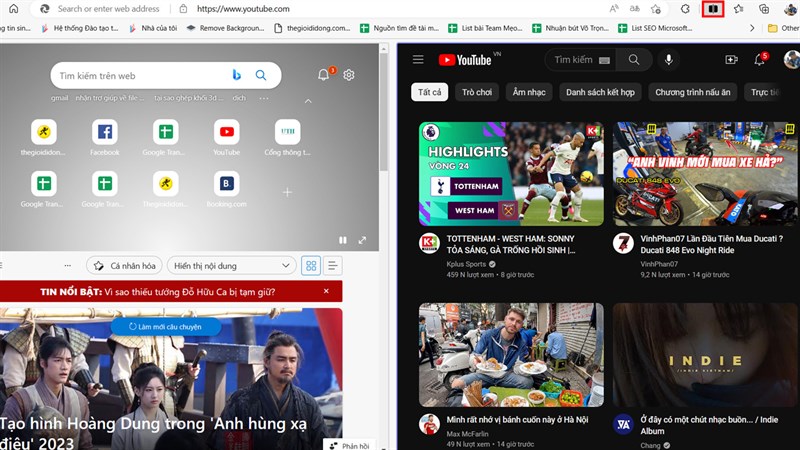This screenshot has width=800, height=450.
Task: Open YouTube notifications bell
Action: coord(760,59)
